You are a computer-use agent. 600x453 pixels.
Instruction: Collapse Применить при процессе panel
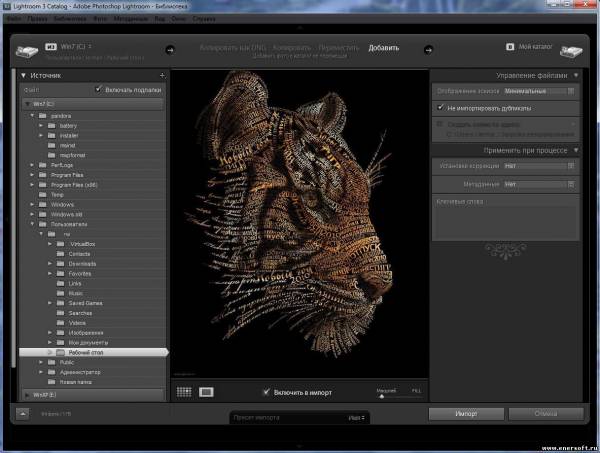tap(576, 150)
